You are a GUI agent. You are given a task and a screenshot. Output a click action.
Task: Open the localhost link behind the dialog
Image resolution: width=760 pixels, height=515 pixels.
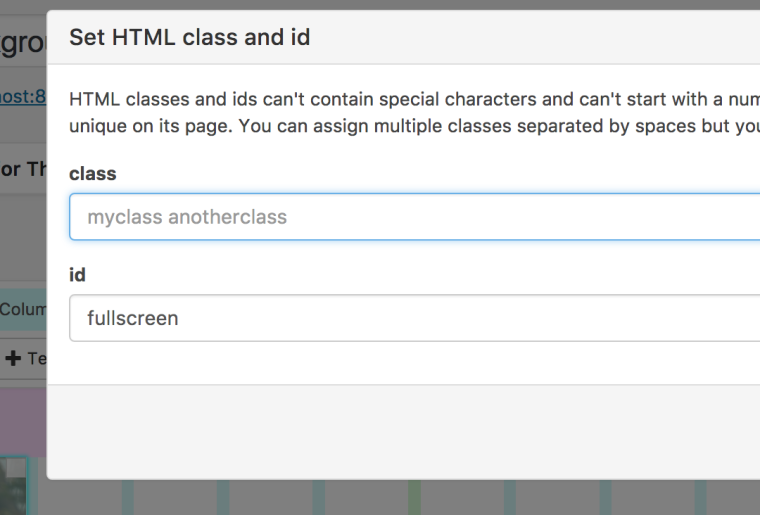22,96
